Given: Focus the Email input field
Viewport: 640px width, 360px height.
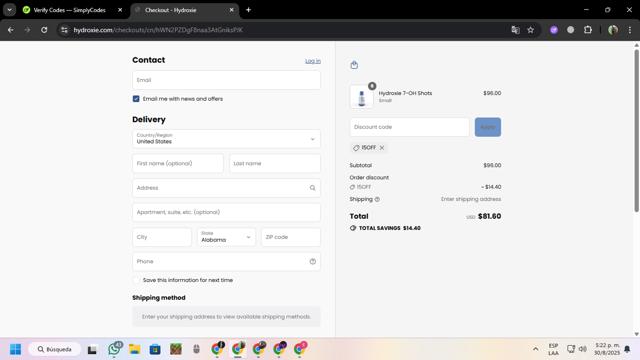Looking at the screenshot, I should pyautogui.click(x=226, y=80).
